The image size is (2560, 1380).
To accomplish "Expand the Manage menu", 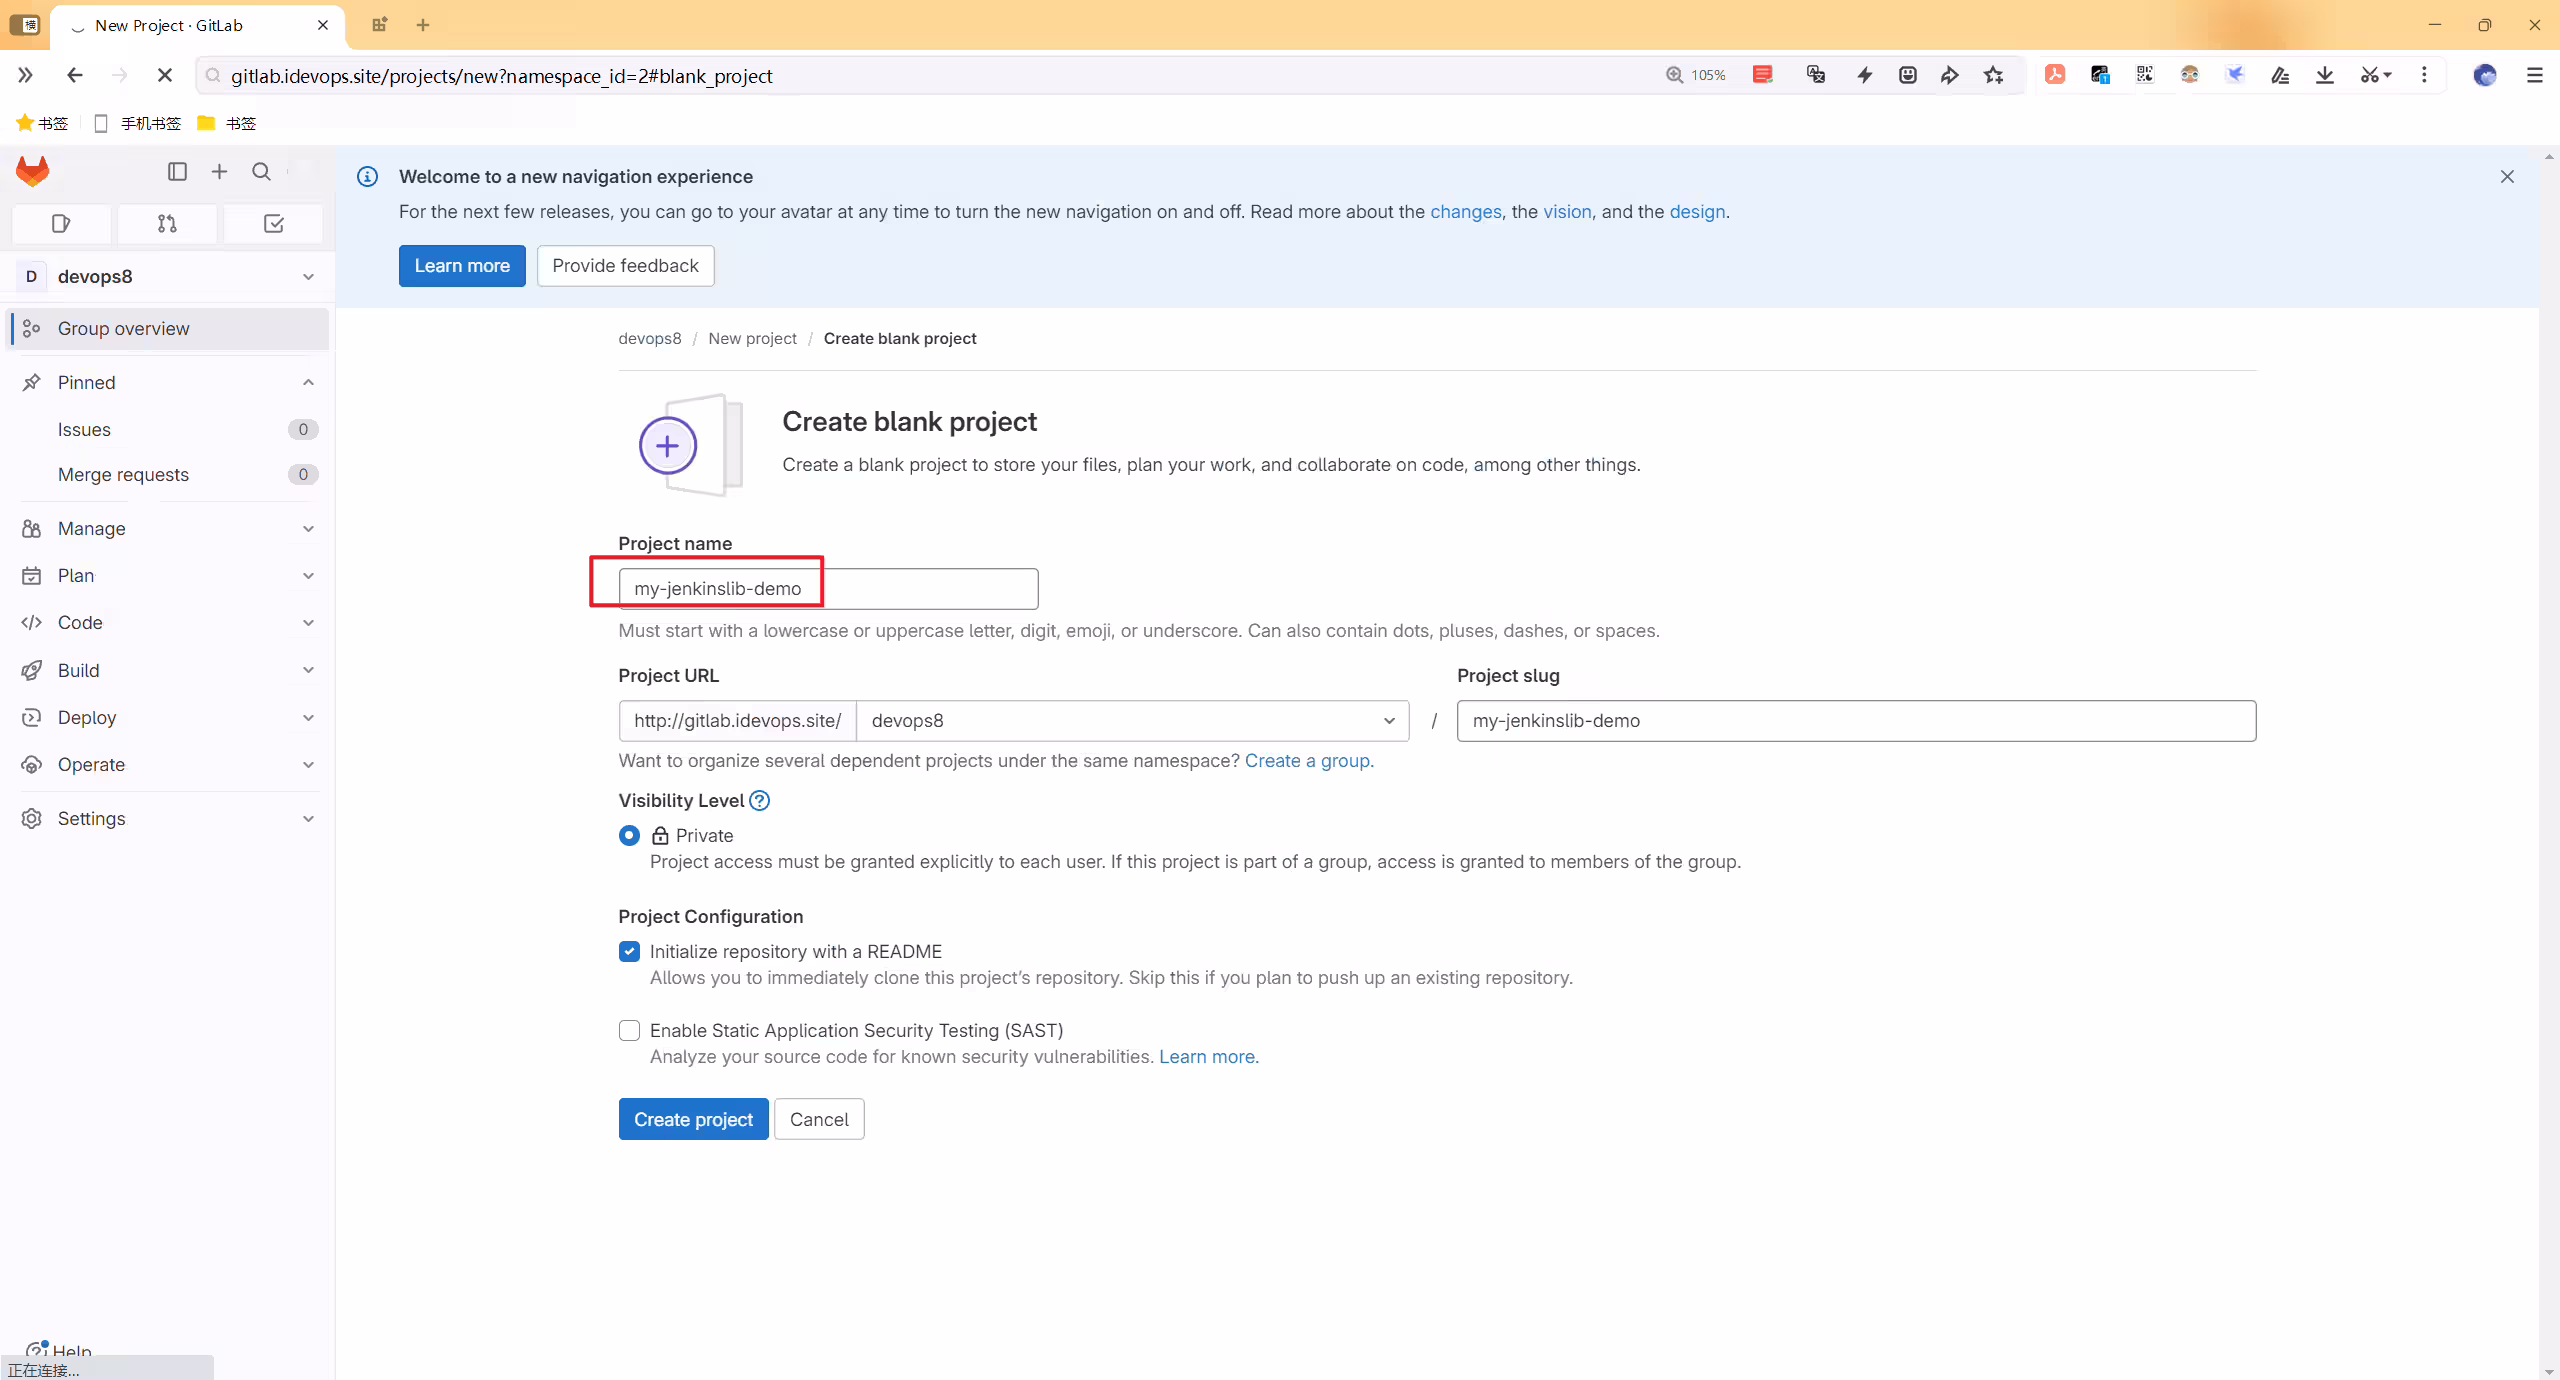I will tap(168, 529).
